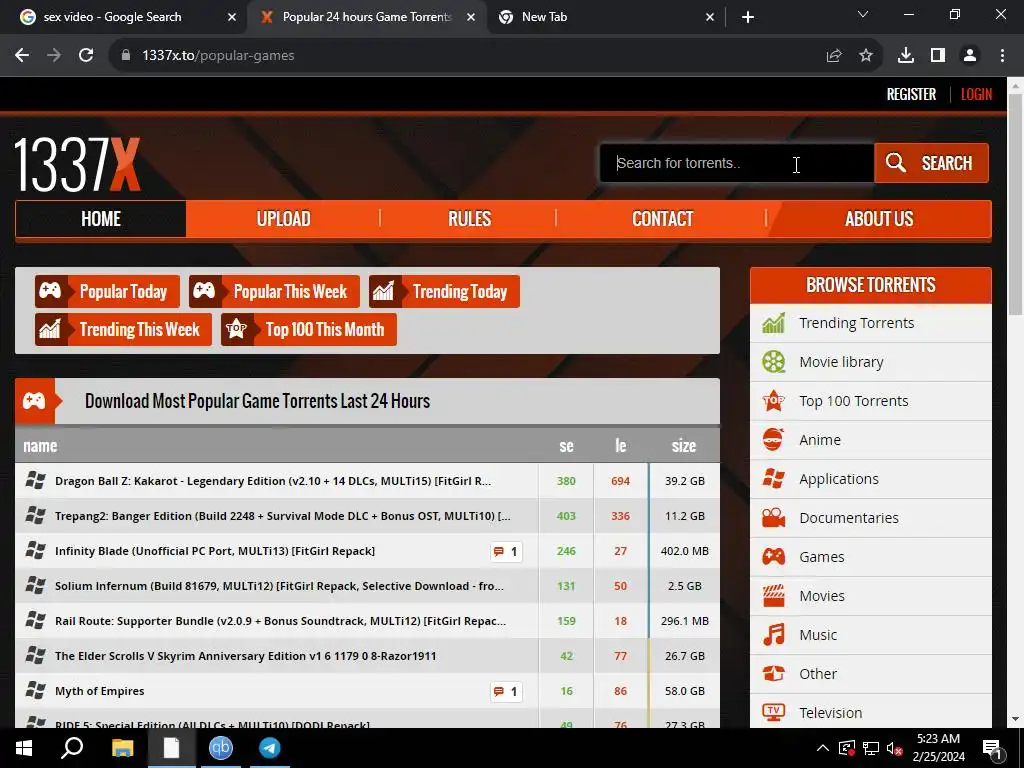The image size is (1024, 768).
Task: Reload the page
Action: click(x=86, y=56)
